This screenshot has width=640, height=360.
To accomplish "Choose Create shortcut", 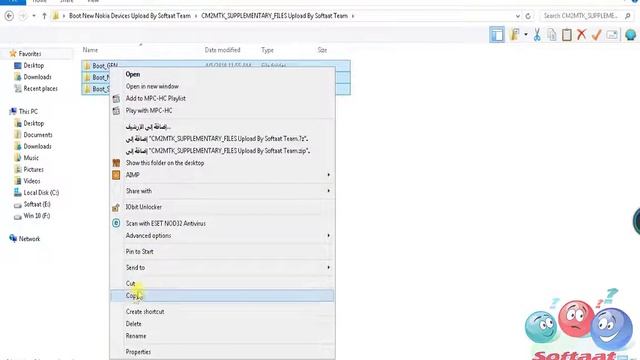I will (x=222, y=311).
